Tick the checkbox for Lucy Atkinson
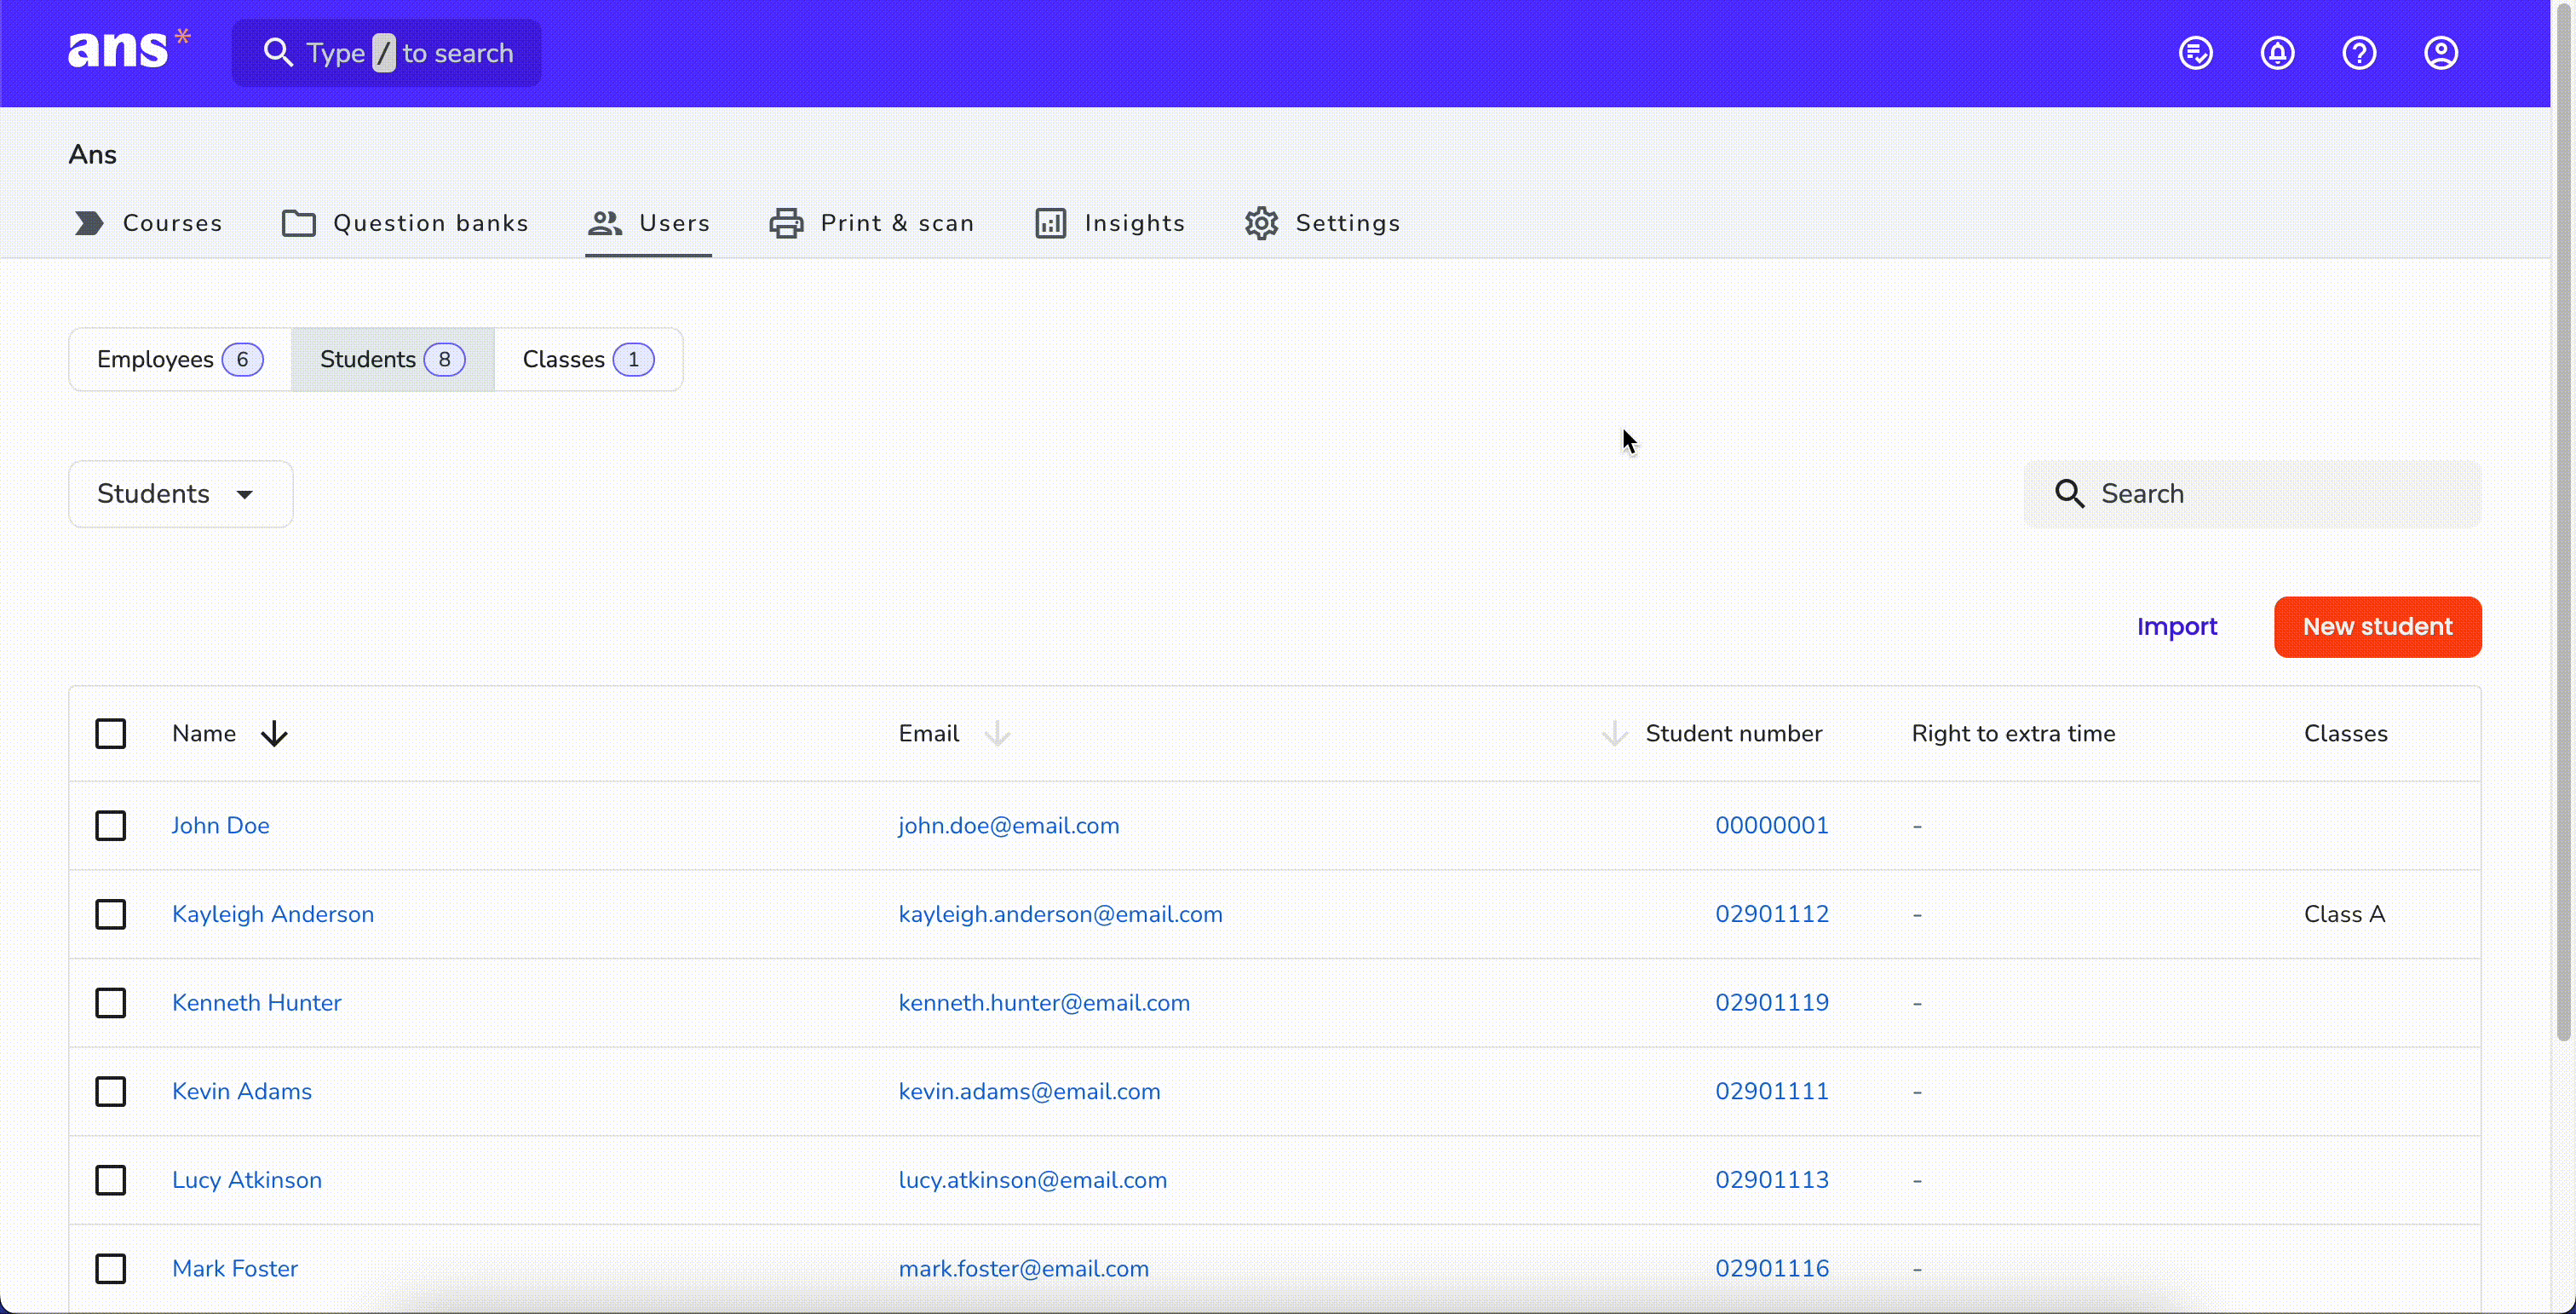 tap(111, 1180)
